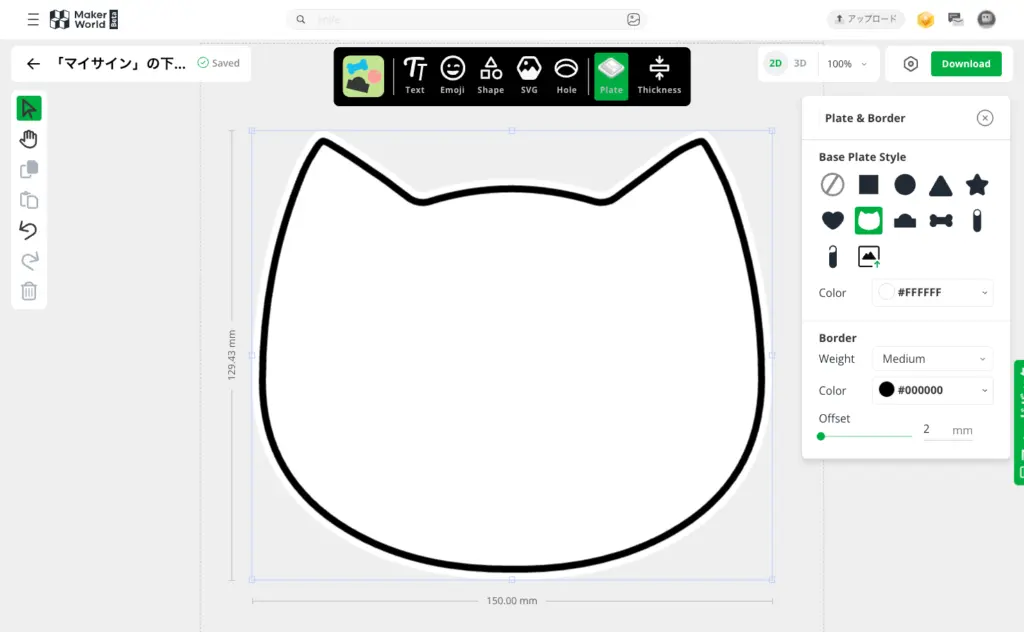Screen dimensions: 1024x632
Task: Select the star base plate style
Action: click(x=977, y=185)
